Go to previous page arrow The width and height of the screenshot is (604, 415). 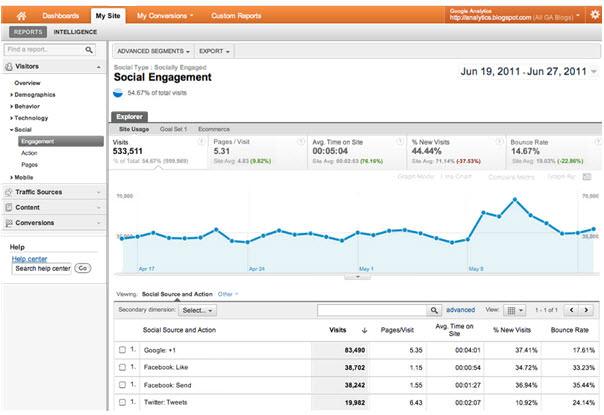(x=571, y=310)
